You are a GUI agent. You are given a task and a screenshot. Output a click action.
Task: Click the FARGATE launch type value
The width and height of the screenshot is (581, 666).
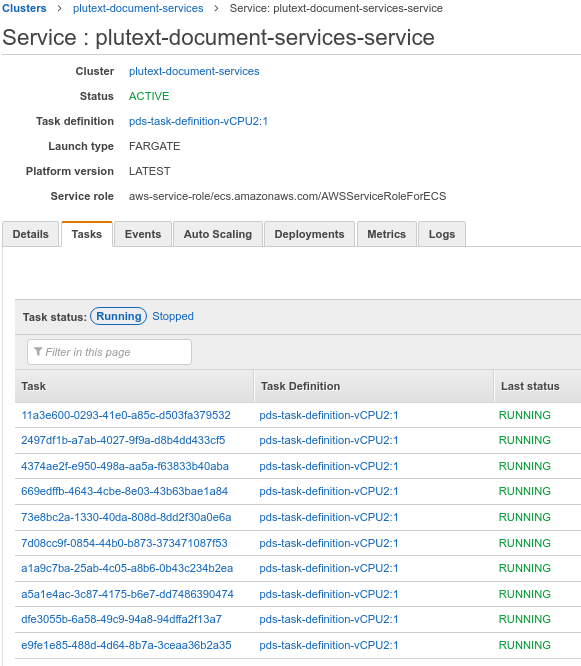[x=155, y=146]
